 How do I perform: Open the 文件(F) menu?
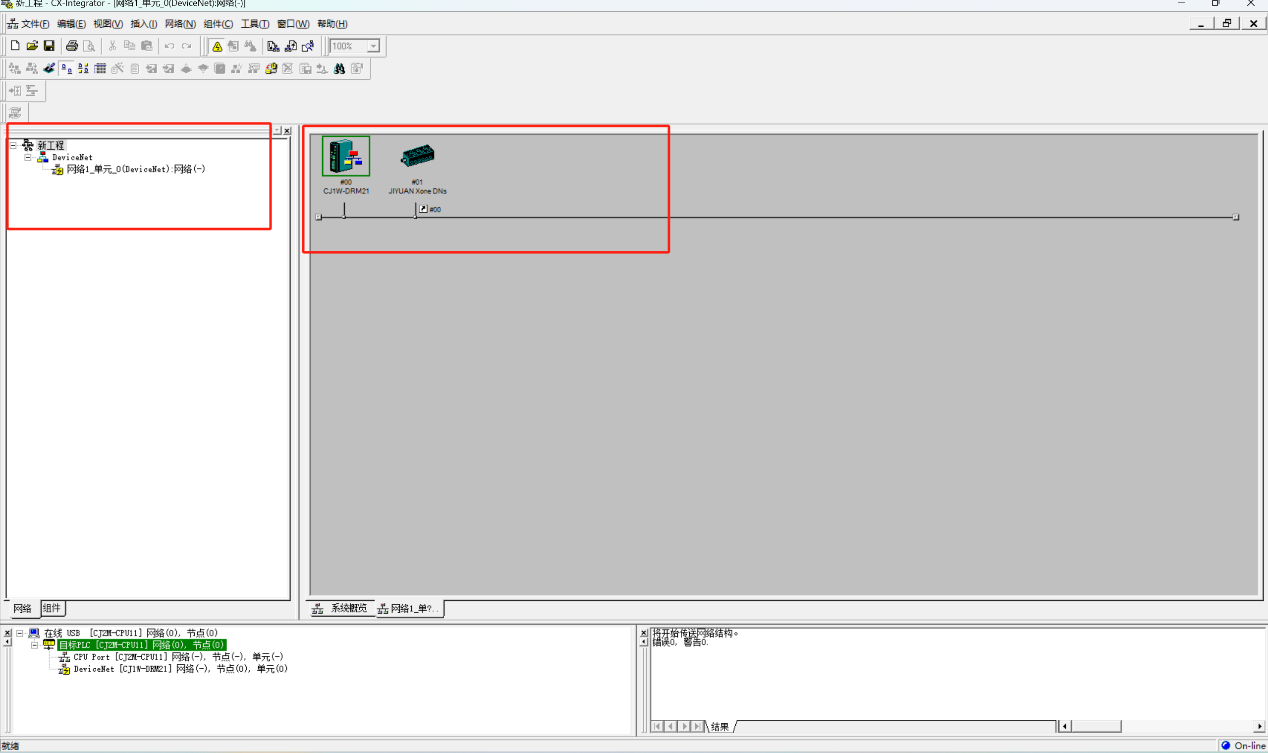click(x=35, y=24)
